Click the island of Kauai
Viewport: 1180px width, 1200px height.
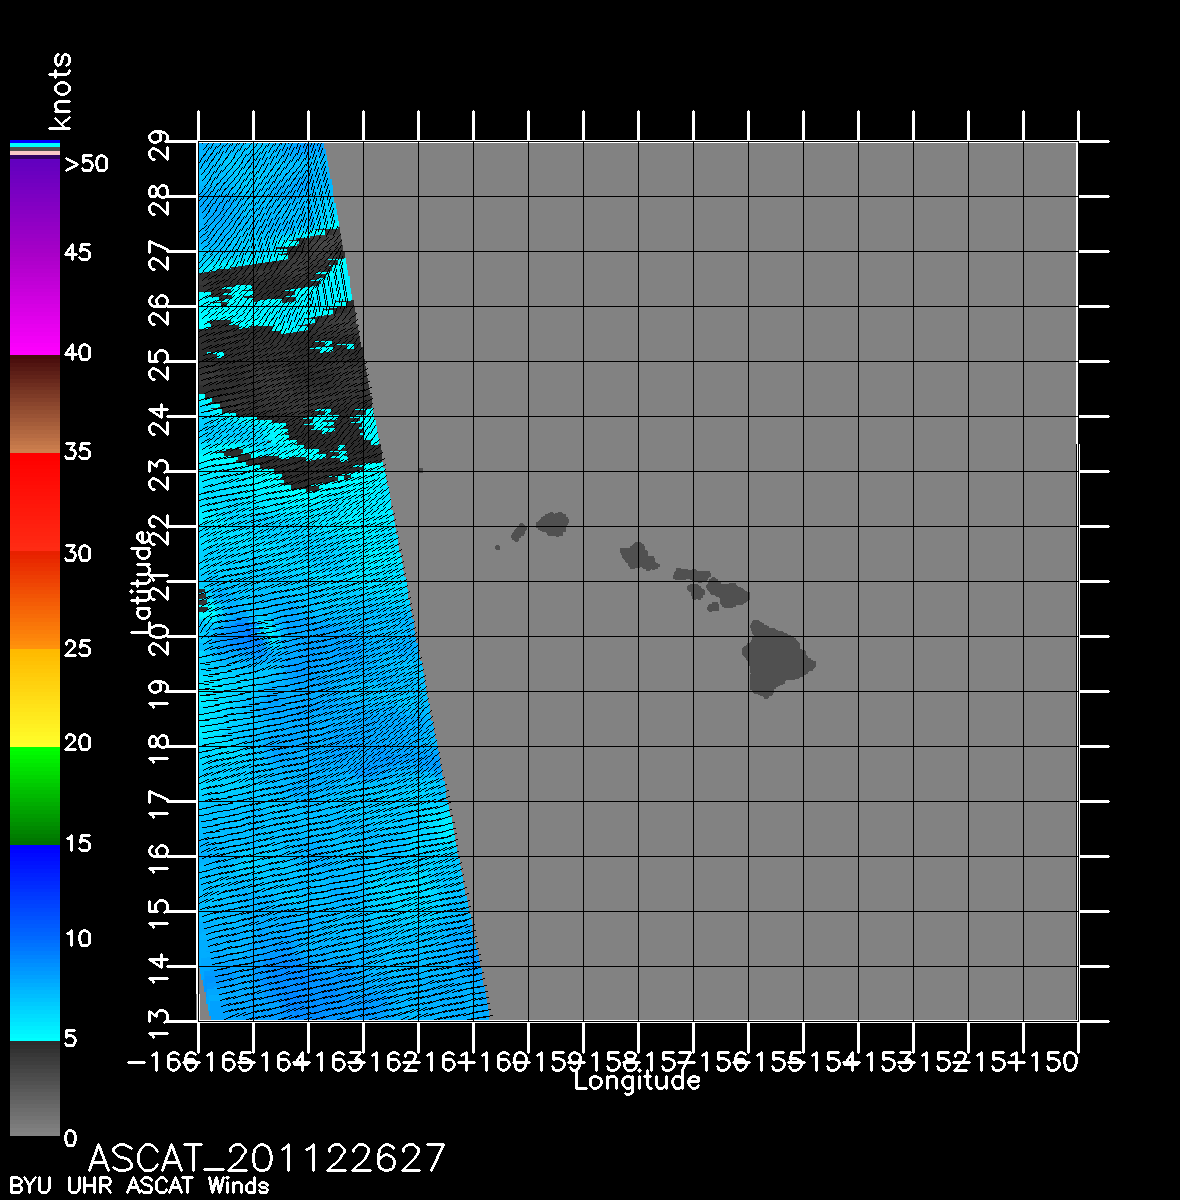(553, 522)
